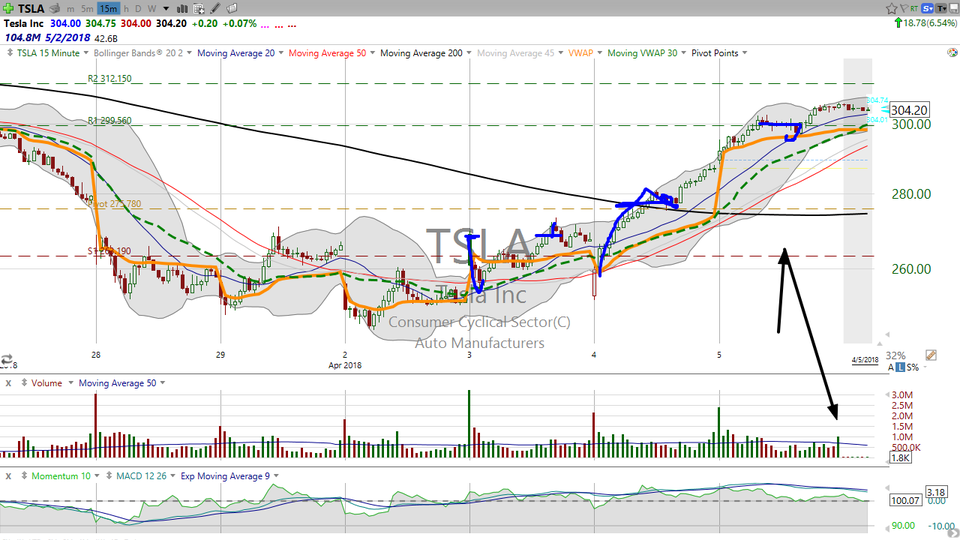Click the reorder arrows beside TSLA 15 Minute
This screenshot has height=540, width=960.
(x=10, y=53)
